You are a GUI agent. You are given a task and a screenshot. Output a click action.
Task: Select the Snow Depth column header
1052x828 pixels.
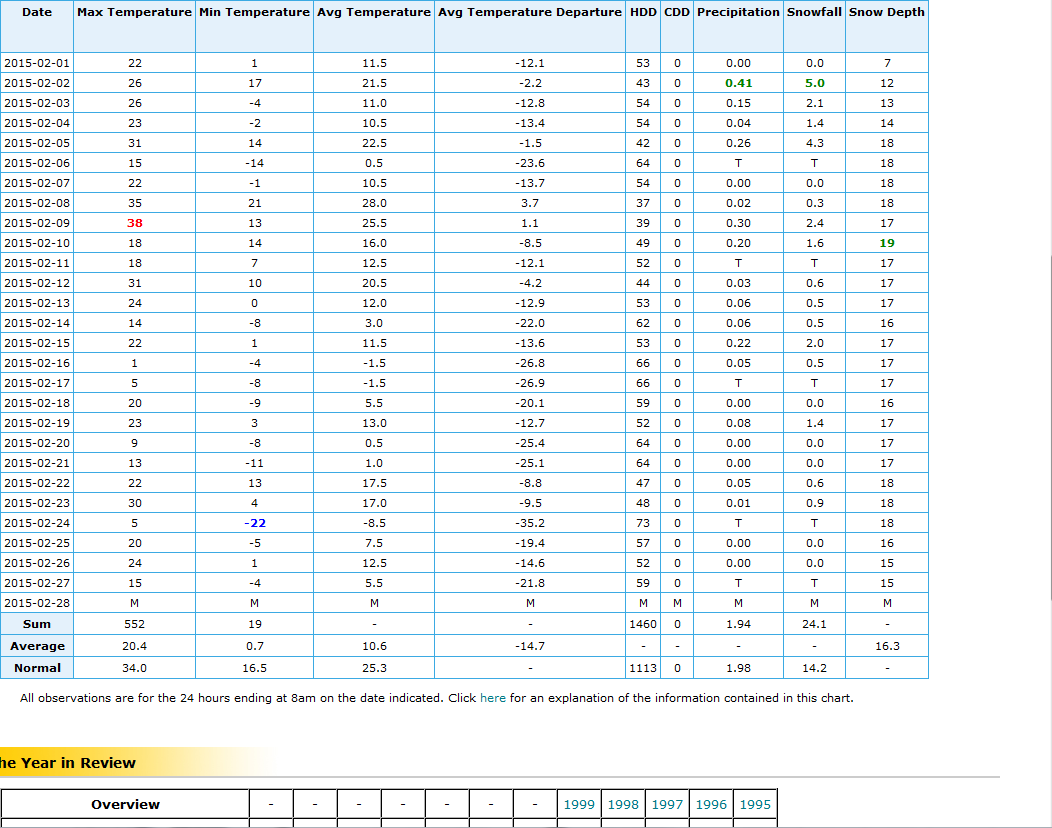tap(887, 12)
